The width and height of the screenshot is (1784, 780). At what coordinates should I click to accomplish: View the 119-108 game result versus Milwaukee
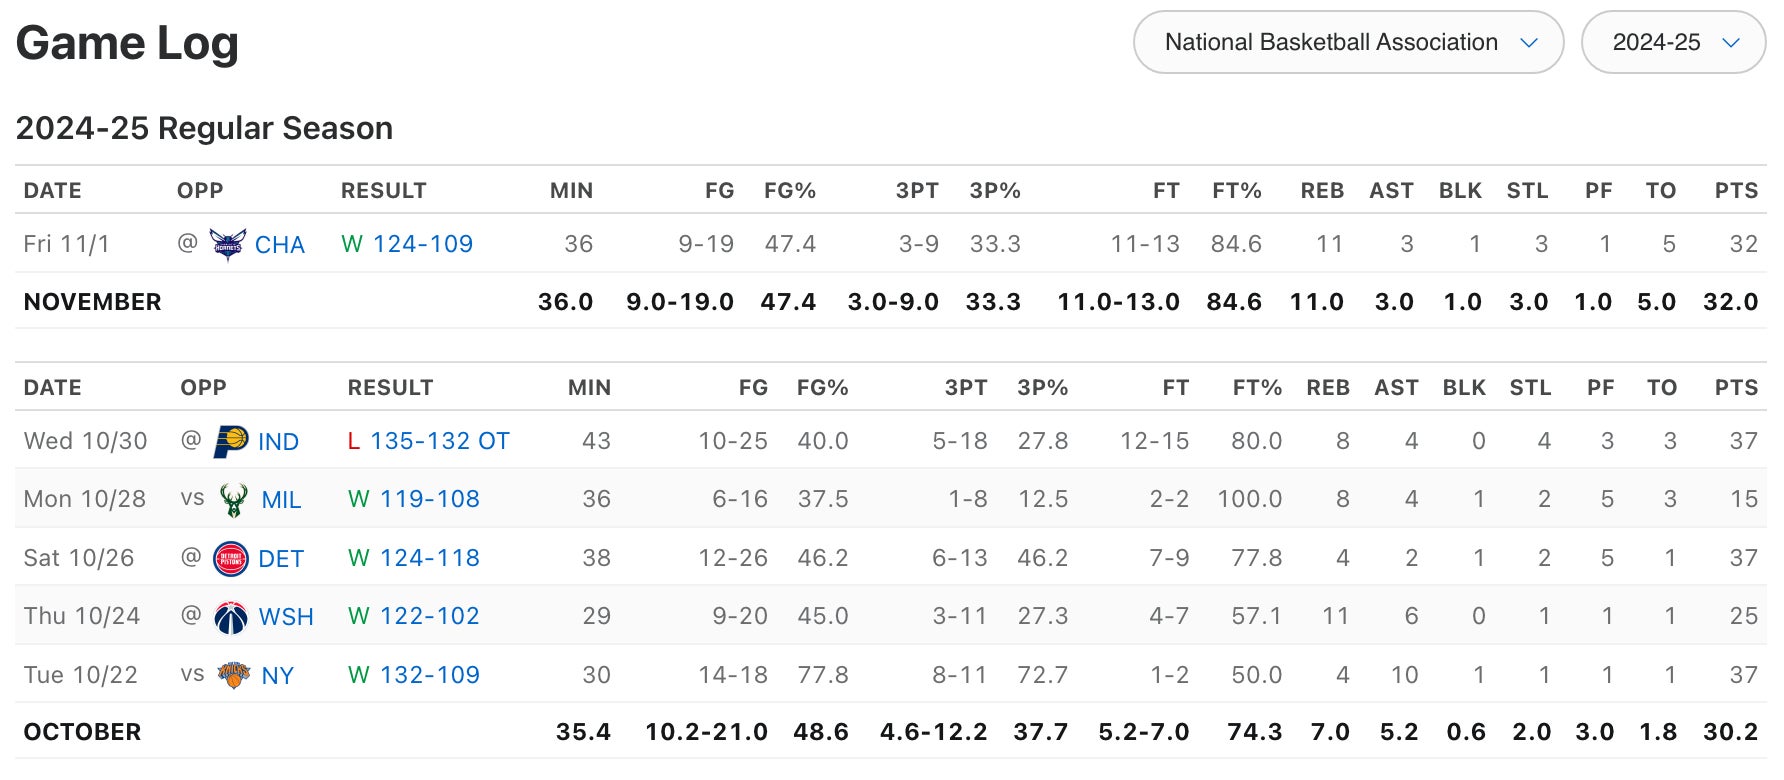coord(429,499)
